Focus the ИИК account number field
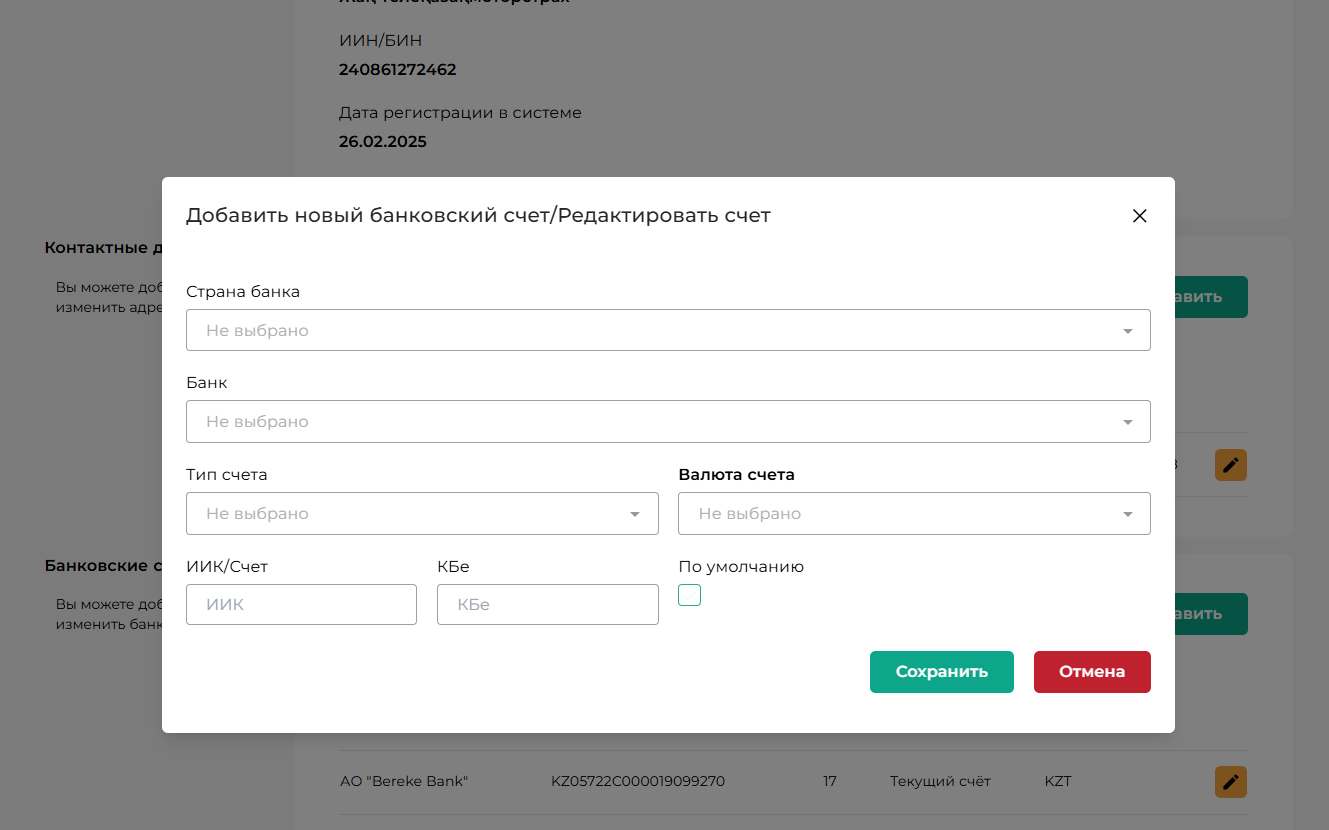 (x=301, y=605)
